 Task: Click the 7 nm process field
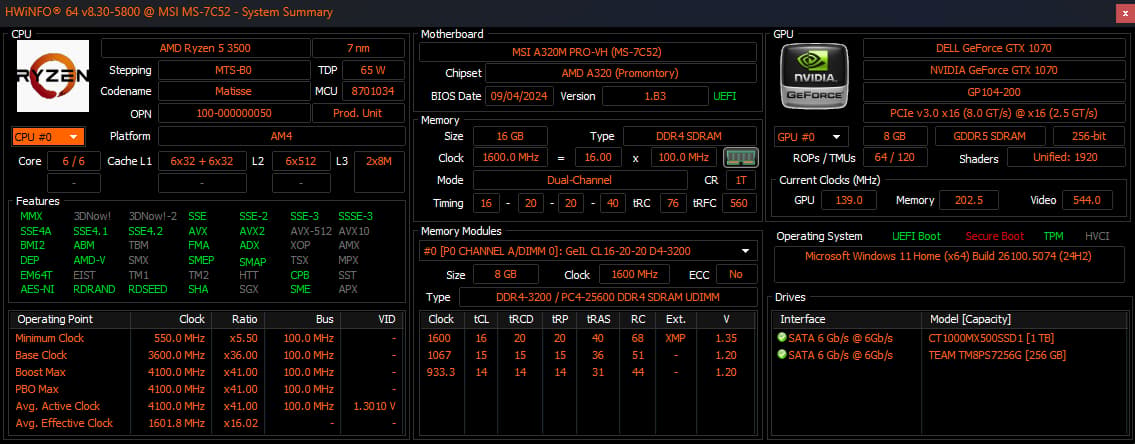pyautogui.click(x=358, y=49)
